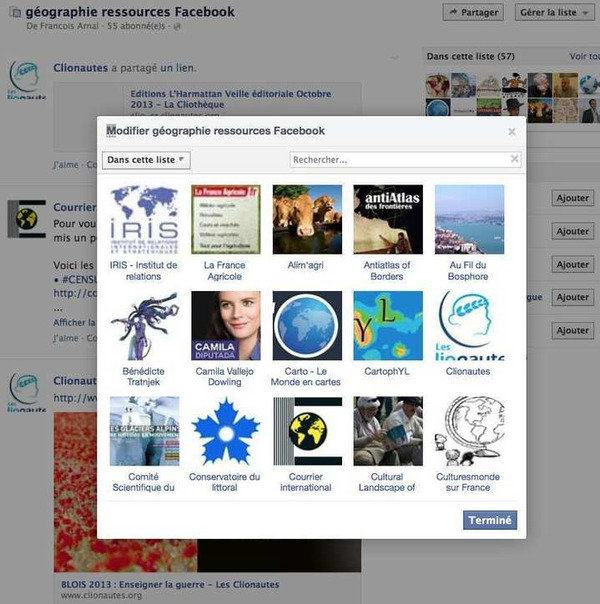This screenshot has height=604, width=600.
Task: Select La France Agricole page image
Action: [226, 220]
